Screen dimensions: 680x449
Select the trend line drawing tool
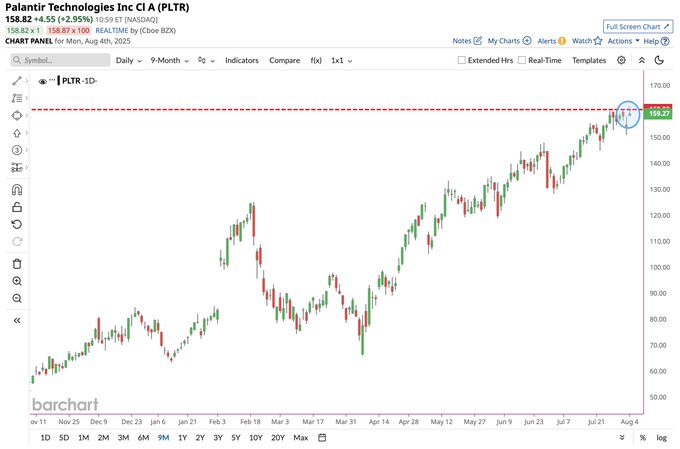17,81
